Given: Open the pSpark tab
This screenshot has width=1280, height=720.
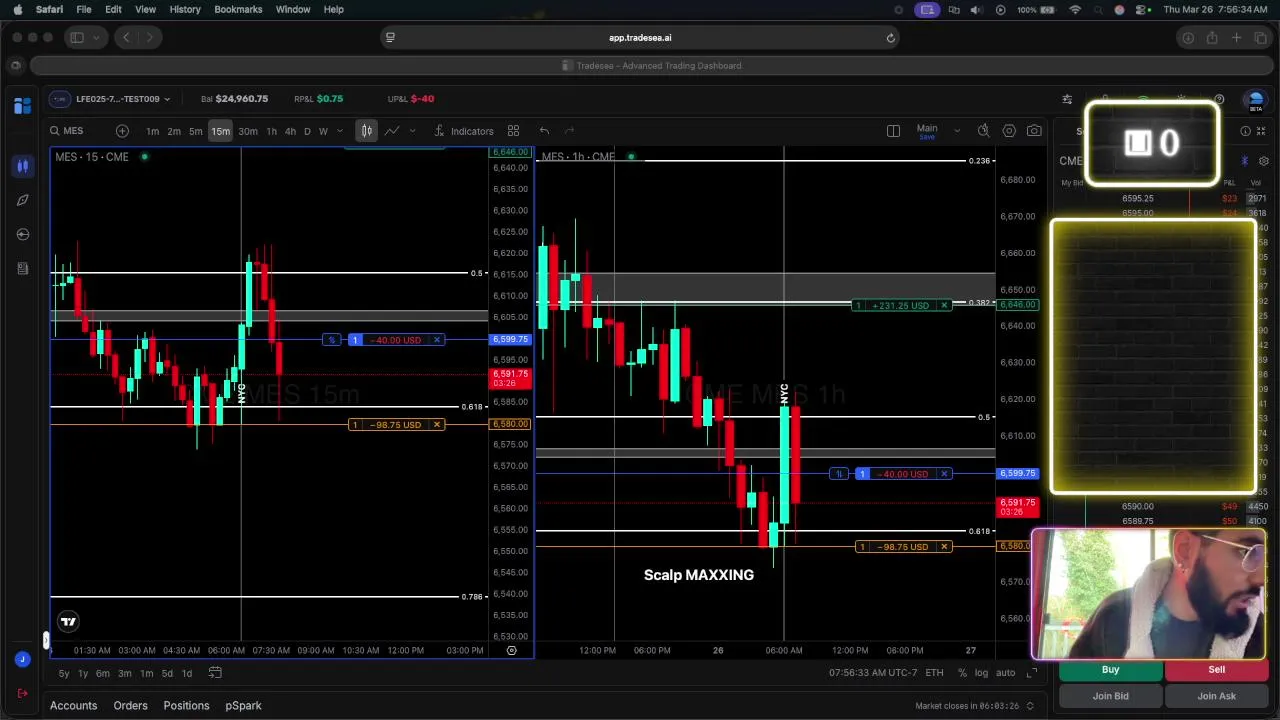Looking at the screenshot, I should (x=243, y=706).
